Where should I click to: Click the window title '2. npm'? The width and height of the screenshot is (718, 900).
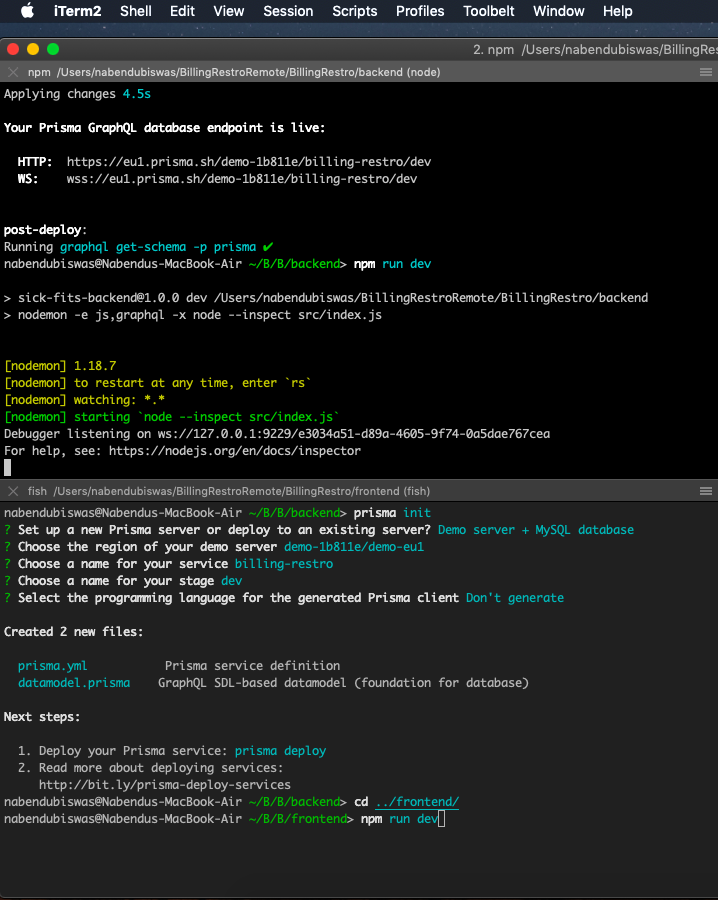coord(494,49)
